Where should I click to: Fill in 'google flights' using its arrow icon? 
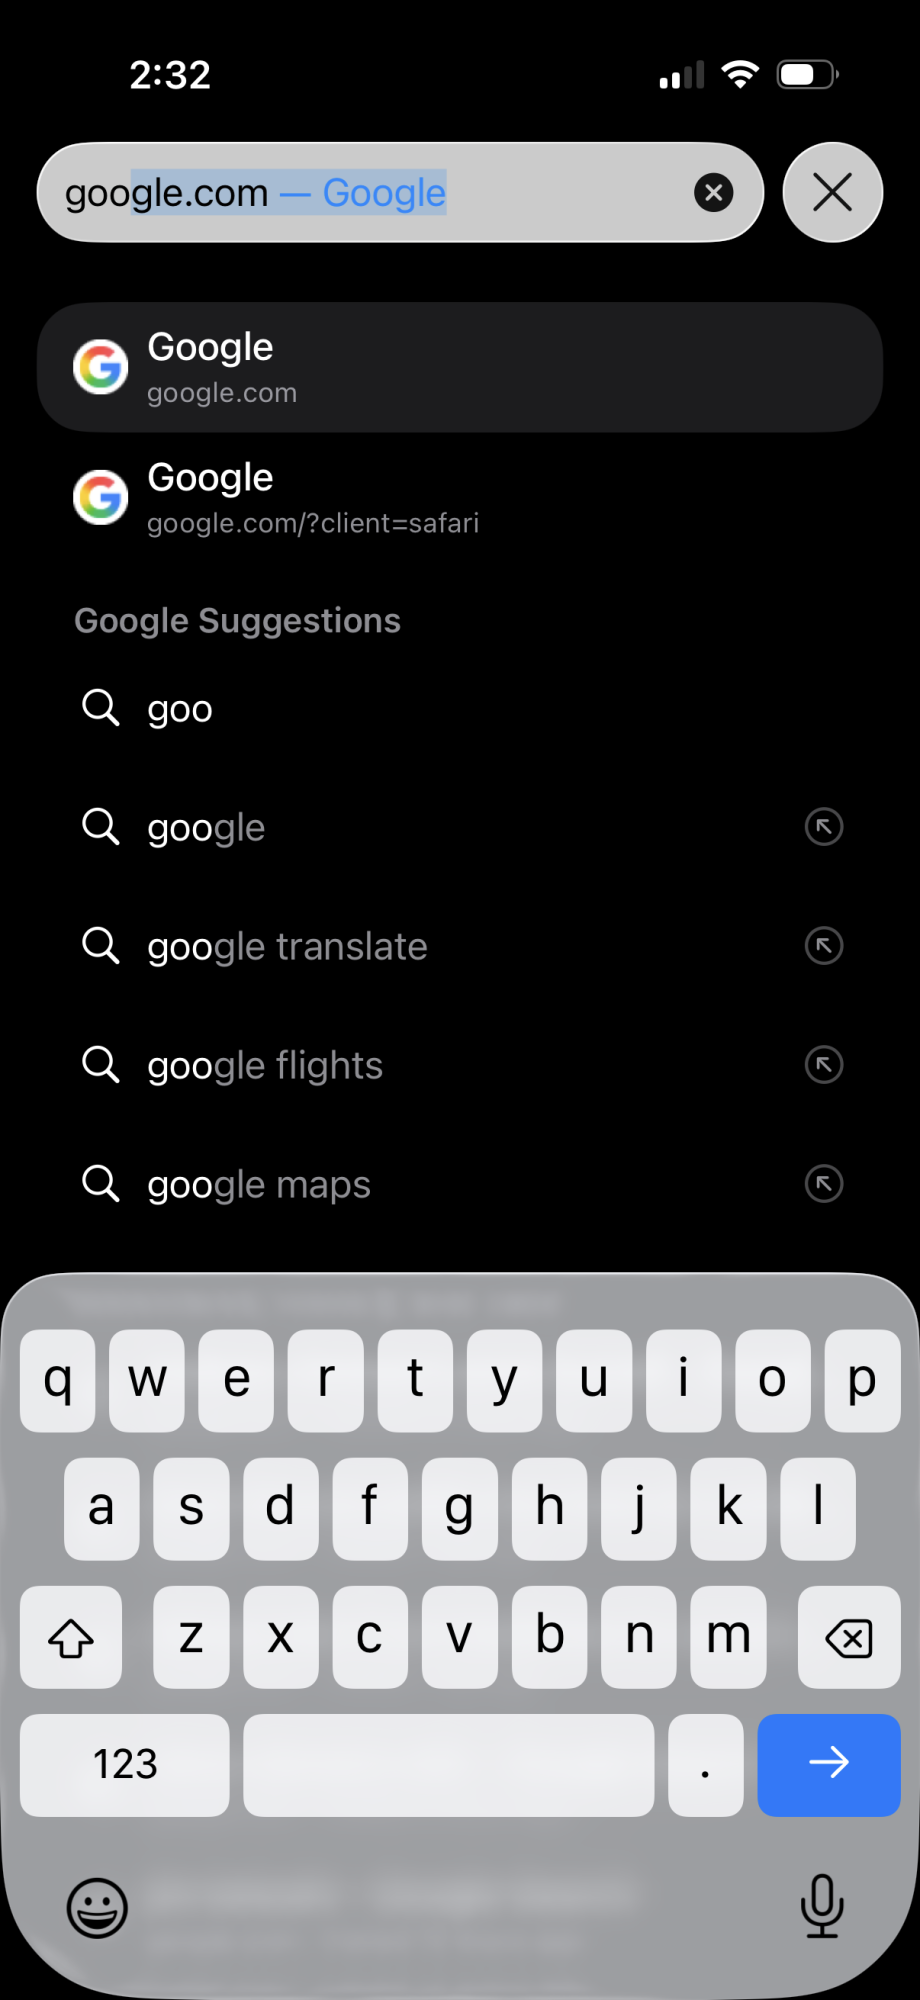(x=824, y=1065)
